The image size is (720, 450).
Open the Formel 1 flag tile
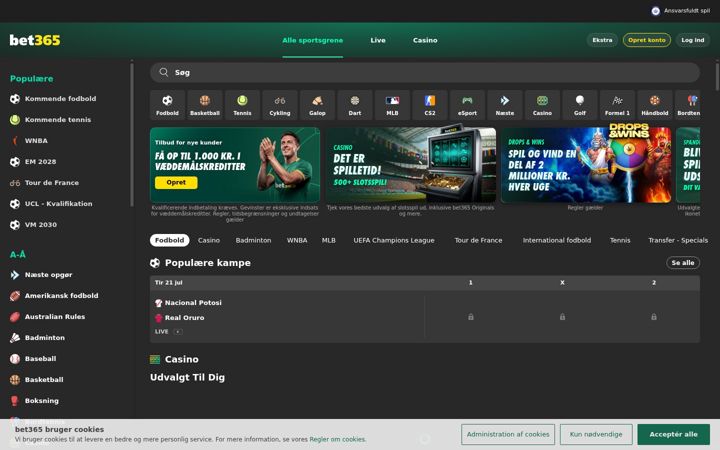617,105
